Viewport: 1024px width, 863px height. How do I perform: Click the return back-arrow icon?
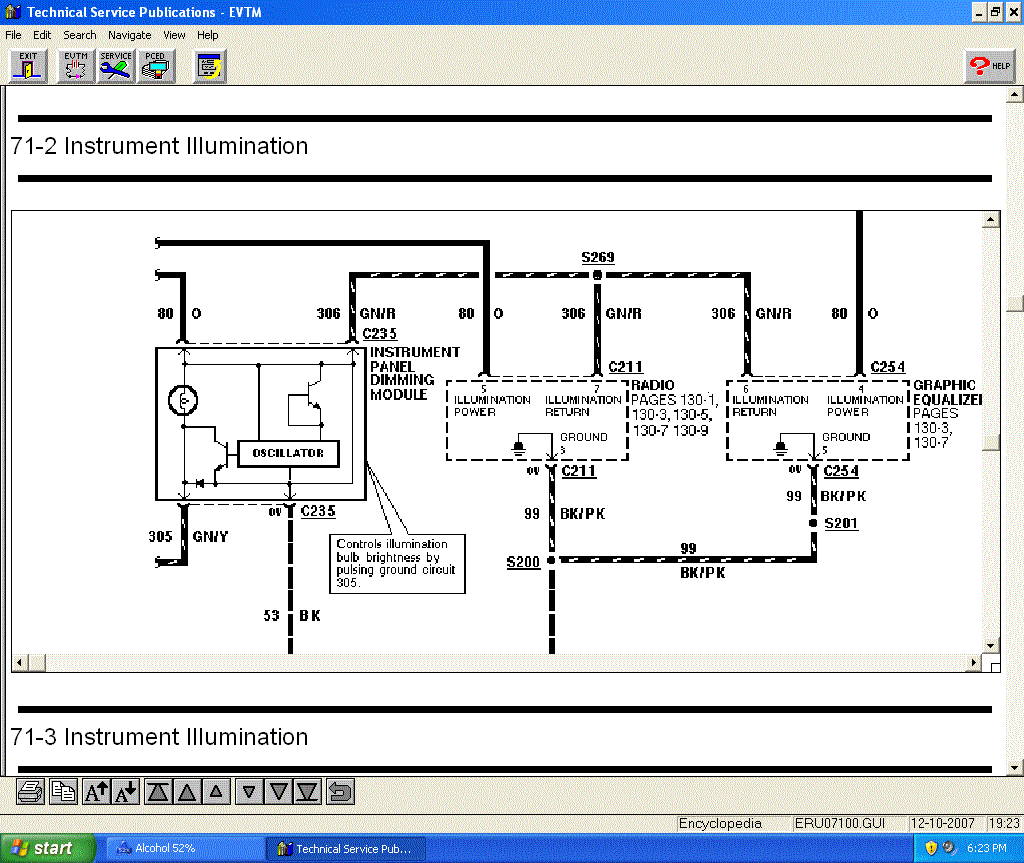[340, 792]
